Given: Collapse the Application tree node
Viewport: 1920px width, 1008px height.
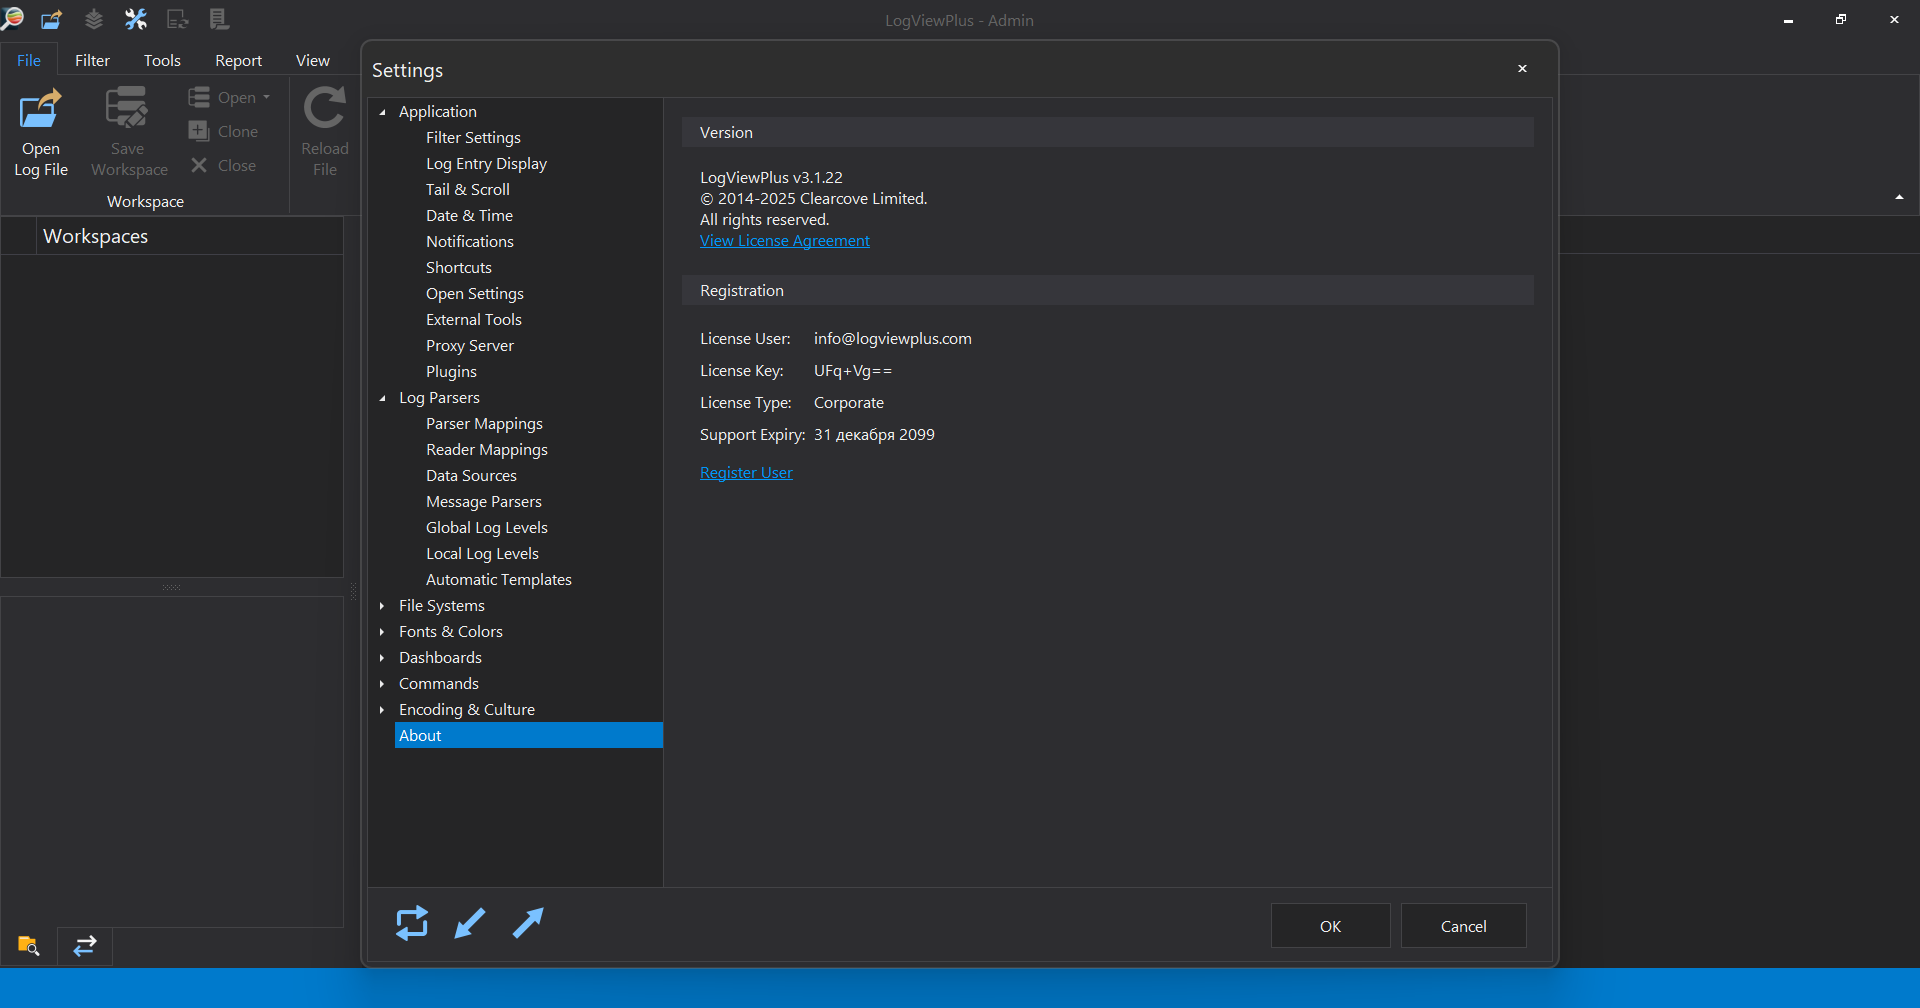Looking at the screenshot, I should tap(382, 112).
